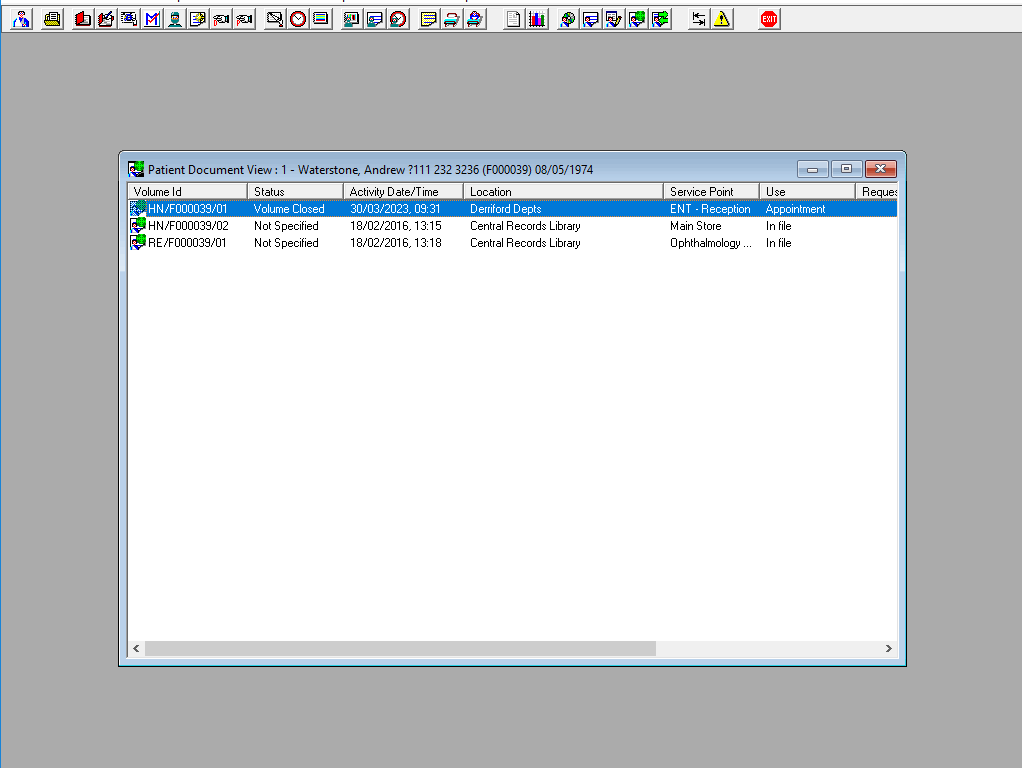
Task: Click the red book toolbar icon
Action: (x=83, y=19)
